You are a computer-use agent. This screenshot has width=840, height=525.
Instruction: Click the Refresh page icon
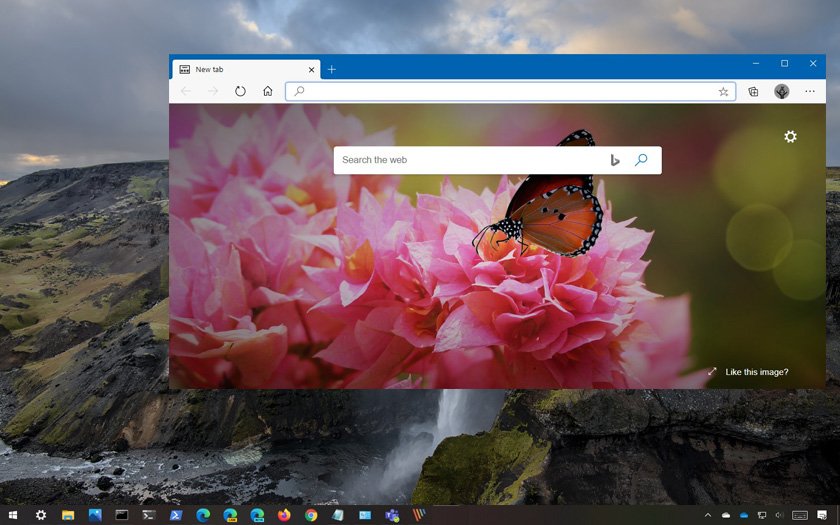[240, 91]
